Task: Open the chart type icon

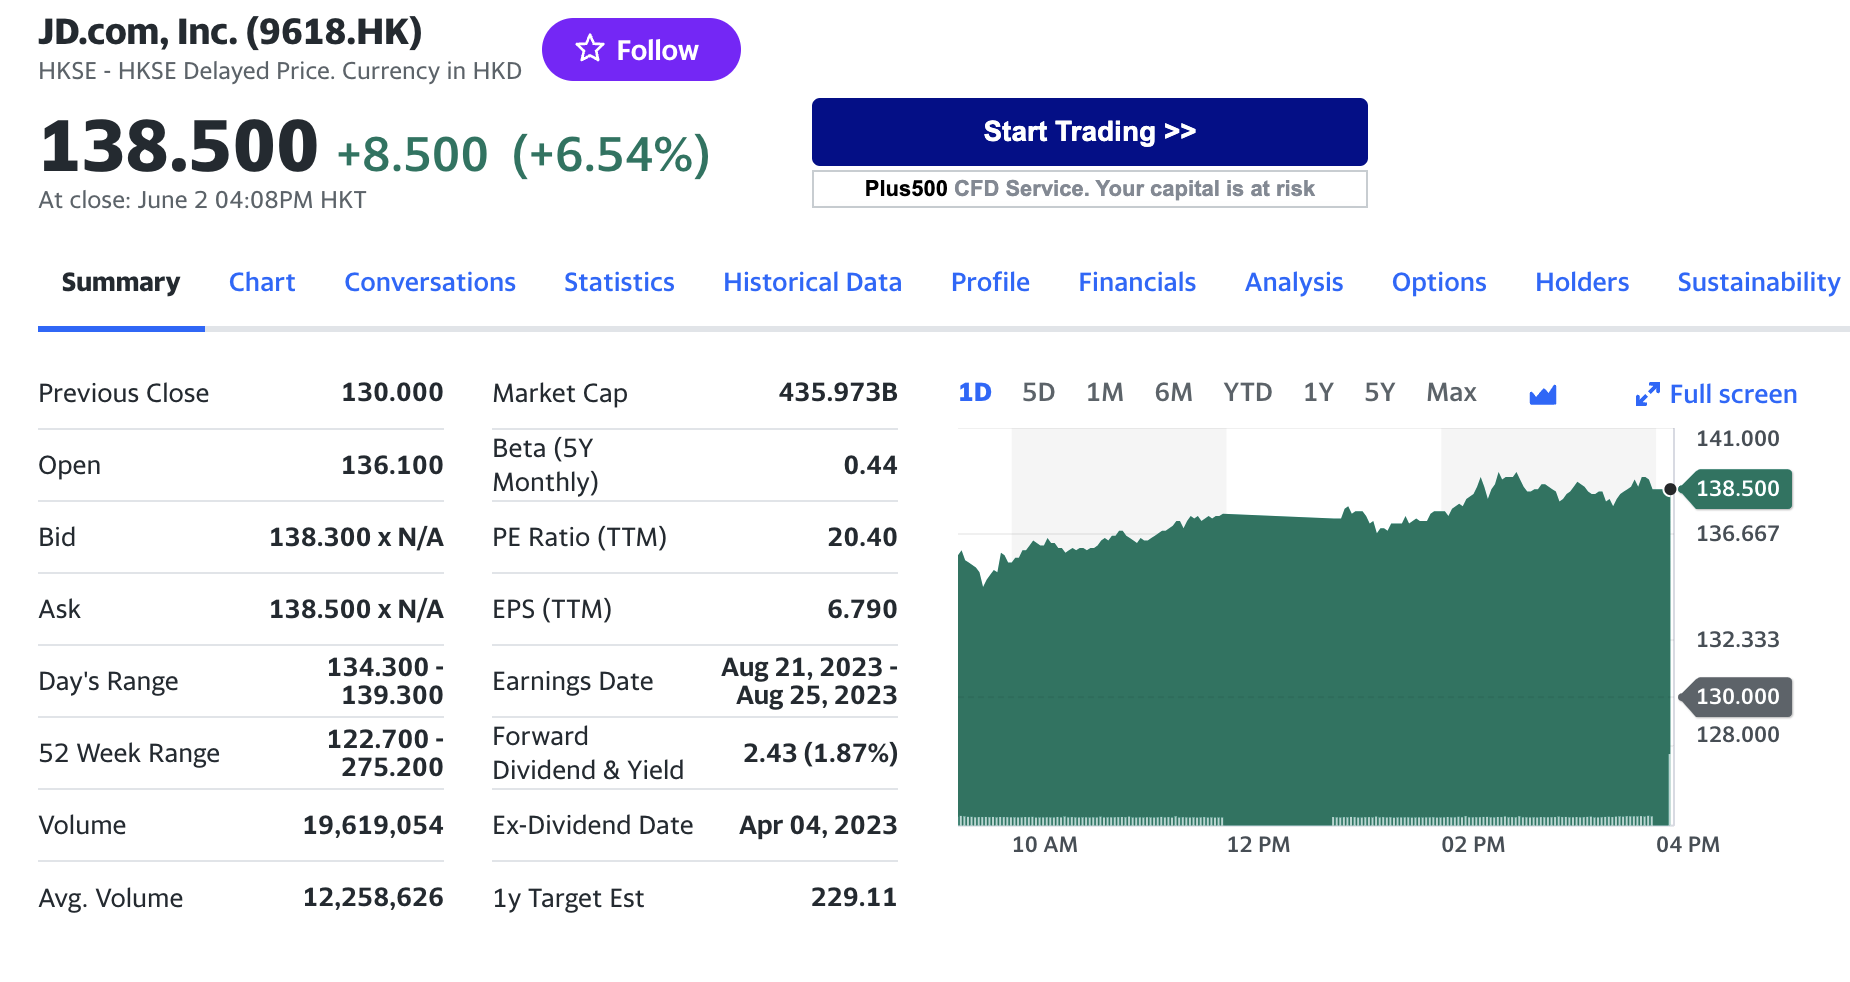Action: [x=1543, y=395]
